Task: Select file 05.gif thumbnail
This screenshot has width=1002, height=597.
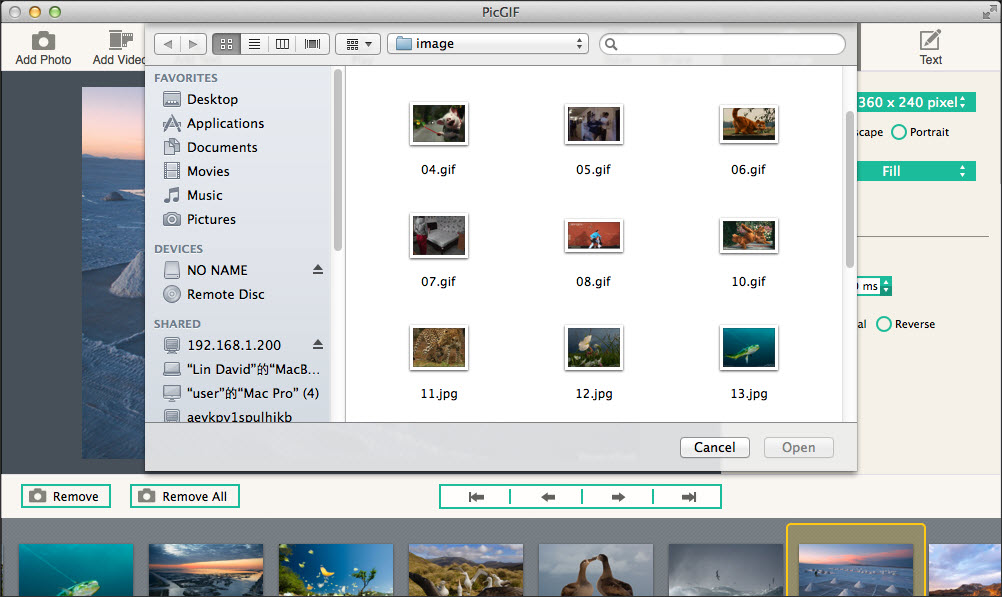Action: [594, 124]
